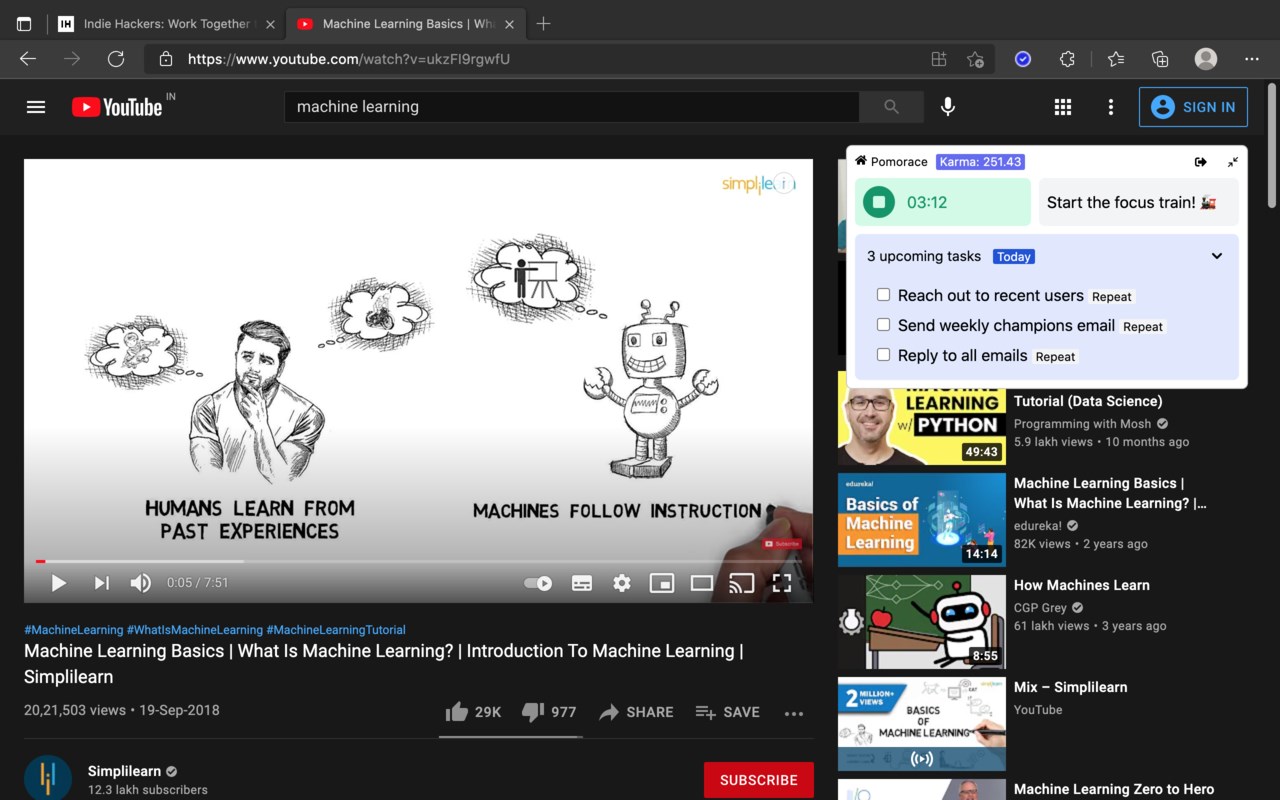Image resolution: width=1280 pixels, height=800 pixels.
Task: Seek in the video progress bar
Action: click(418, 561)
